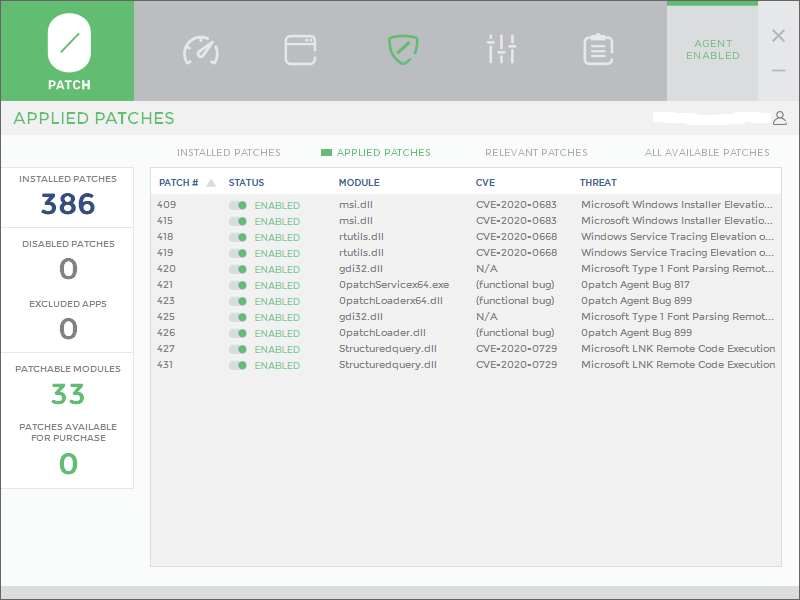Click the Agent Enabled button
This screenshot has height=600, width=800.
[712, 50]
